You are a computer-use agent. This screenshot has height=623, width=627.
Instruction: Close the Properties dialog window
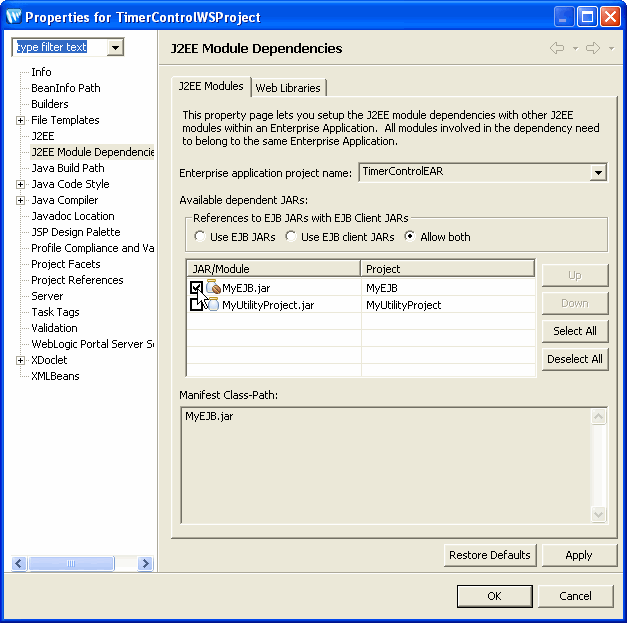pos(610,17)
